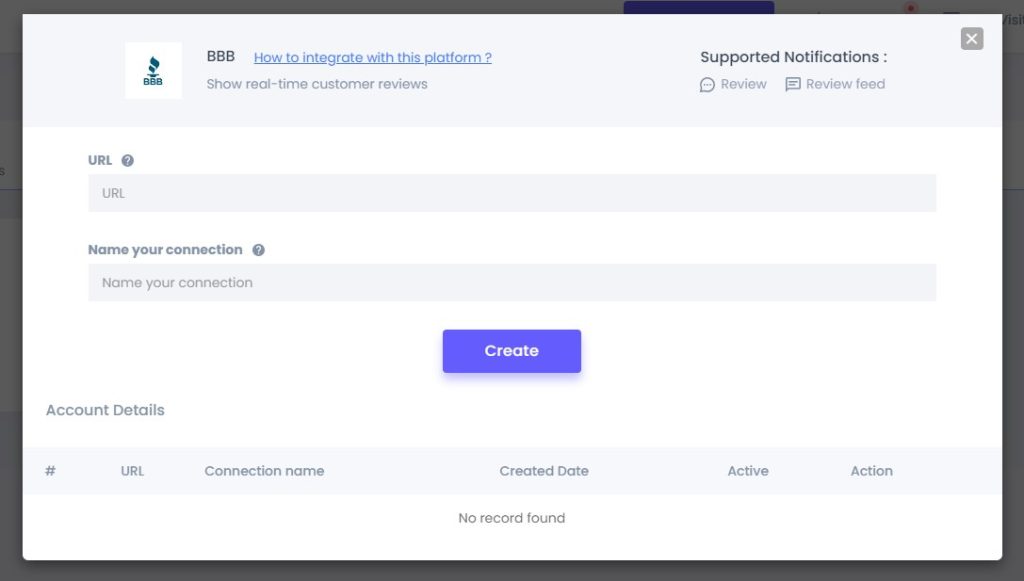Click the 'Review feed' notification label
1024x581 pixels.
tap(845, 84)
